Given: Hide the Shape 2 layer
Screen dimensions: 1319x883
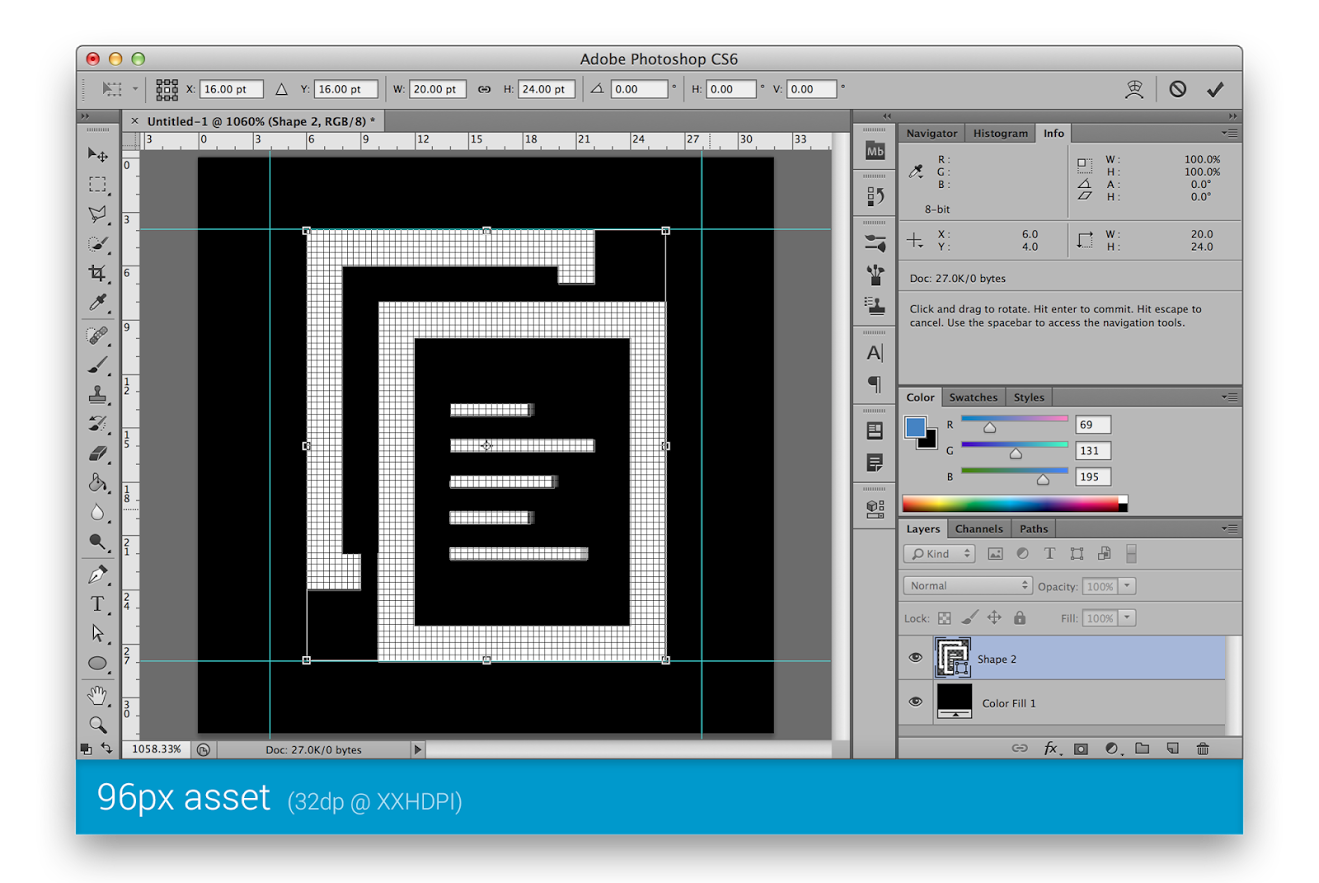Looking at the screenshot, I should [x=915, y=657].
